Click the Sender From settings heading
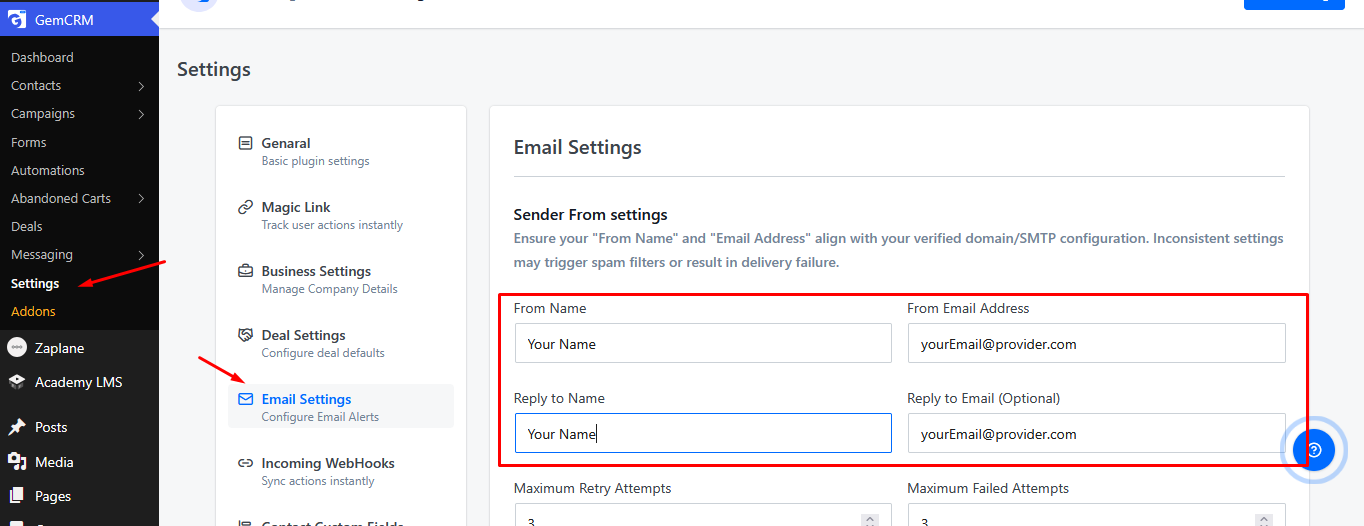Viewport: 1364px width, 526px height. tap(591, 214)
